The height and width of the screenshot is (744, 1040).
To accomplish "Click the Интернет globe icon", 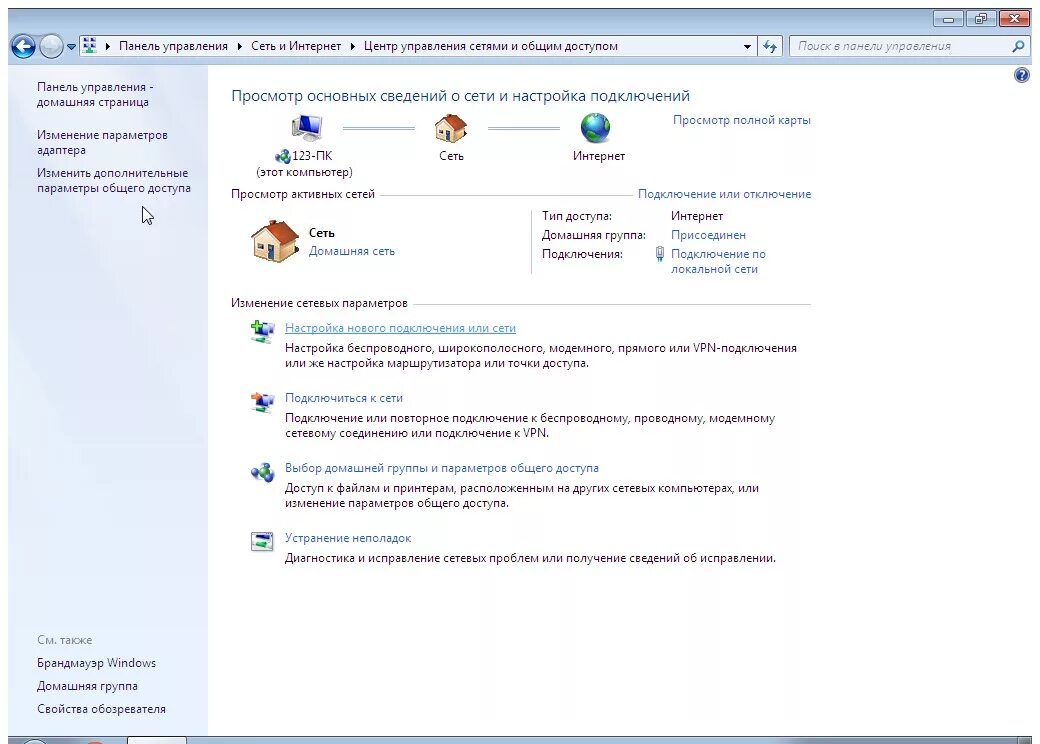I will [x=596, y=128].
